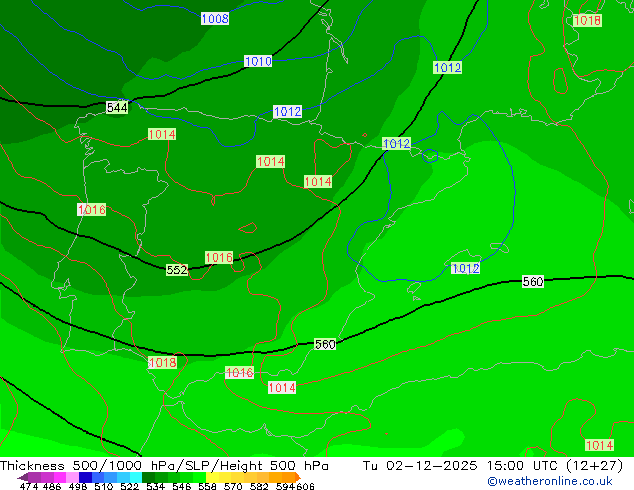The image size is (634, 490).
Task: Click the 1016 label beside the lower 1014
Action: (239, 372)
